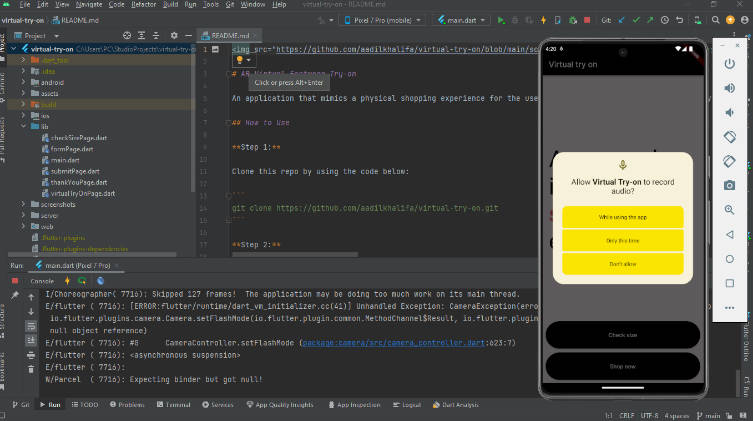Stop the running app with red square
Viewport: 753px width, 421px height.
(x=587, y=20)
